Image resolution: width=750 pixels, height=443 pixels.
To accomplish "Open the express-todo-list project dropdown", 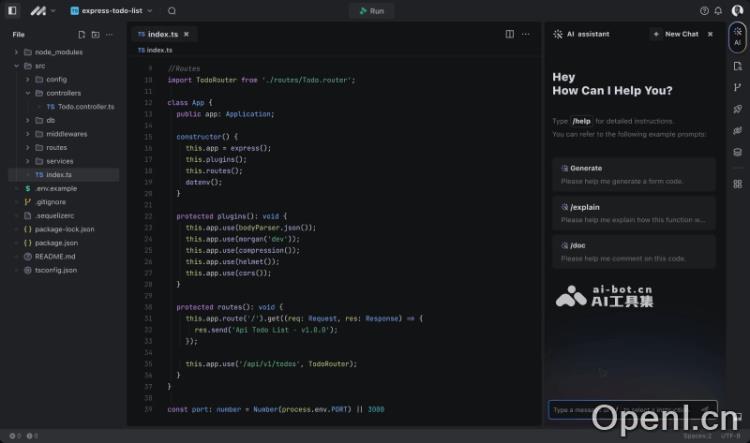I will pos(112,11).
